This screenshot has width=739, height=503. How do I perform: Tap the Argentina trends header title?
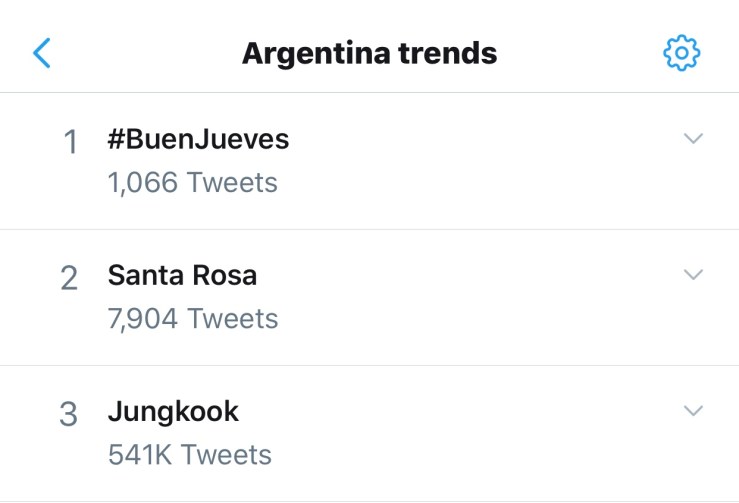click(x=369, y=53)
